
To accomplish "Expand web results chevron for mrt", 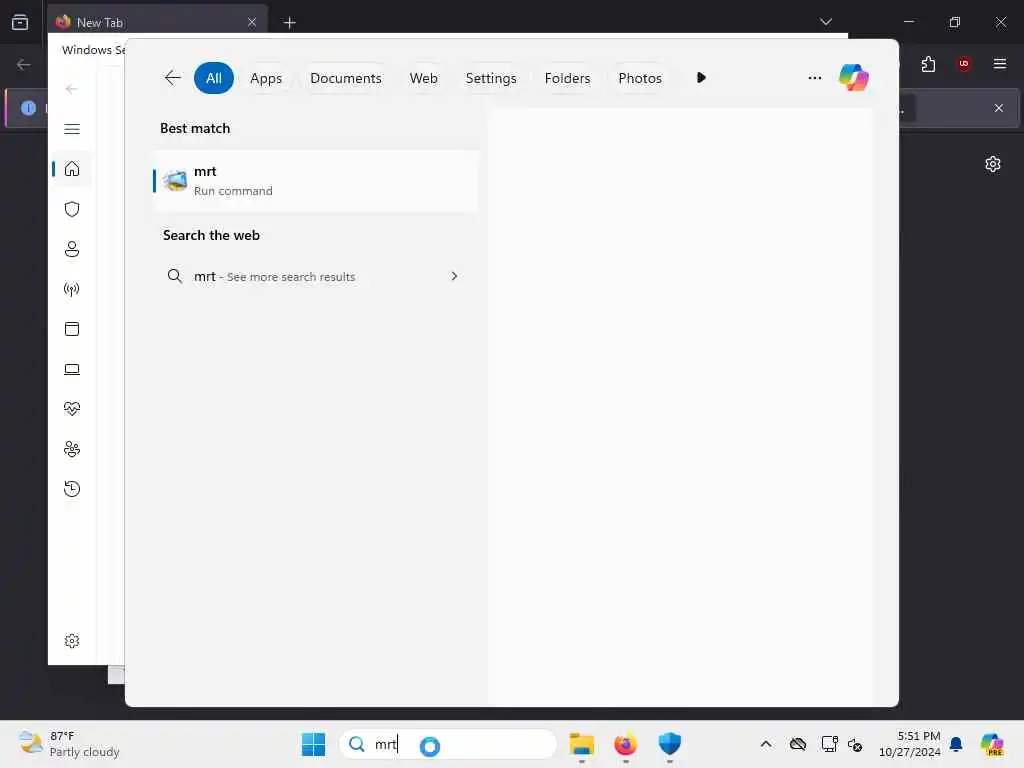I will click(454, 276).
